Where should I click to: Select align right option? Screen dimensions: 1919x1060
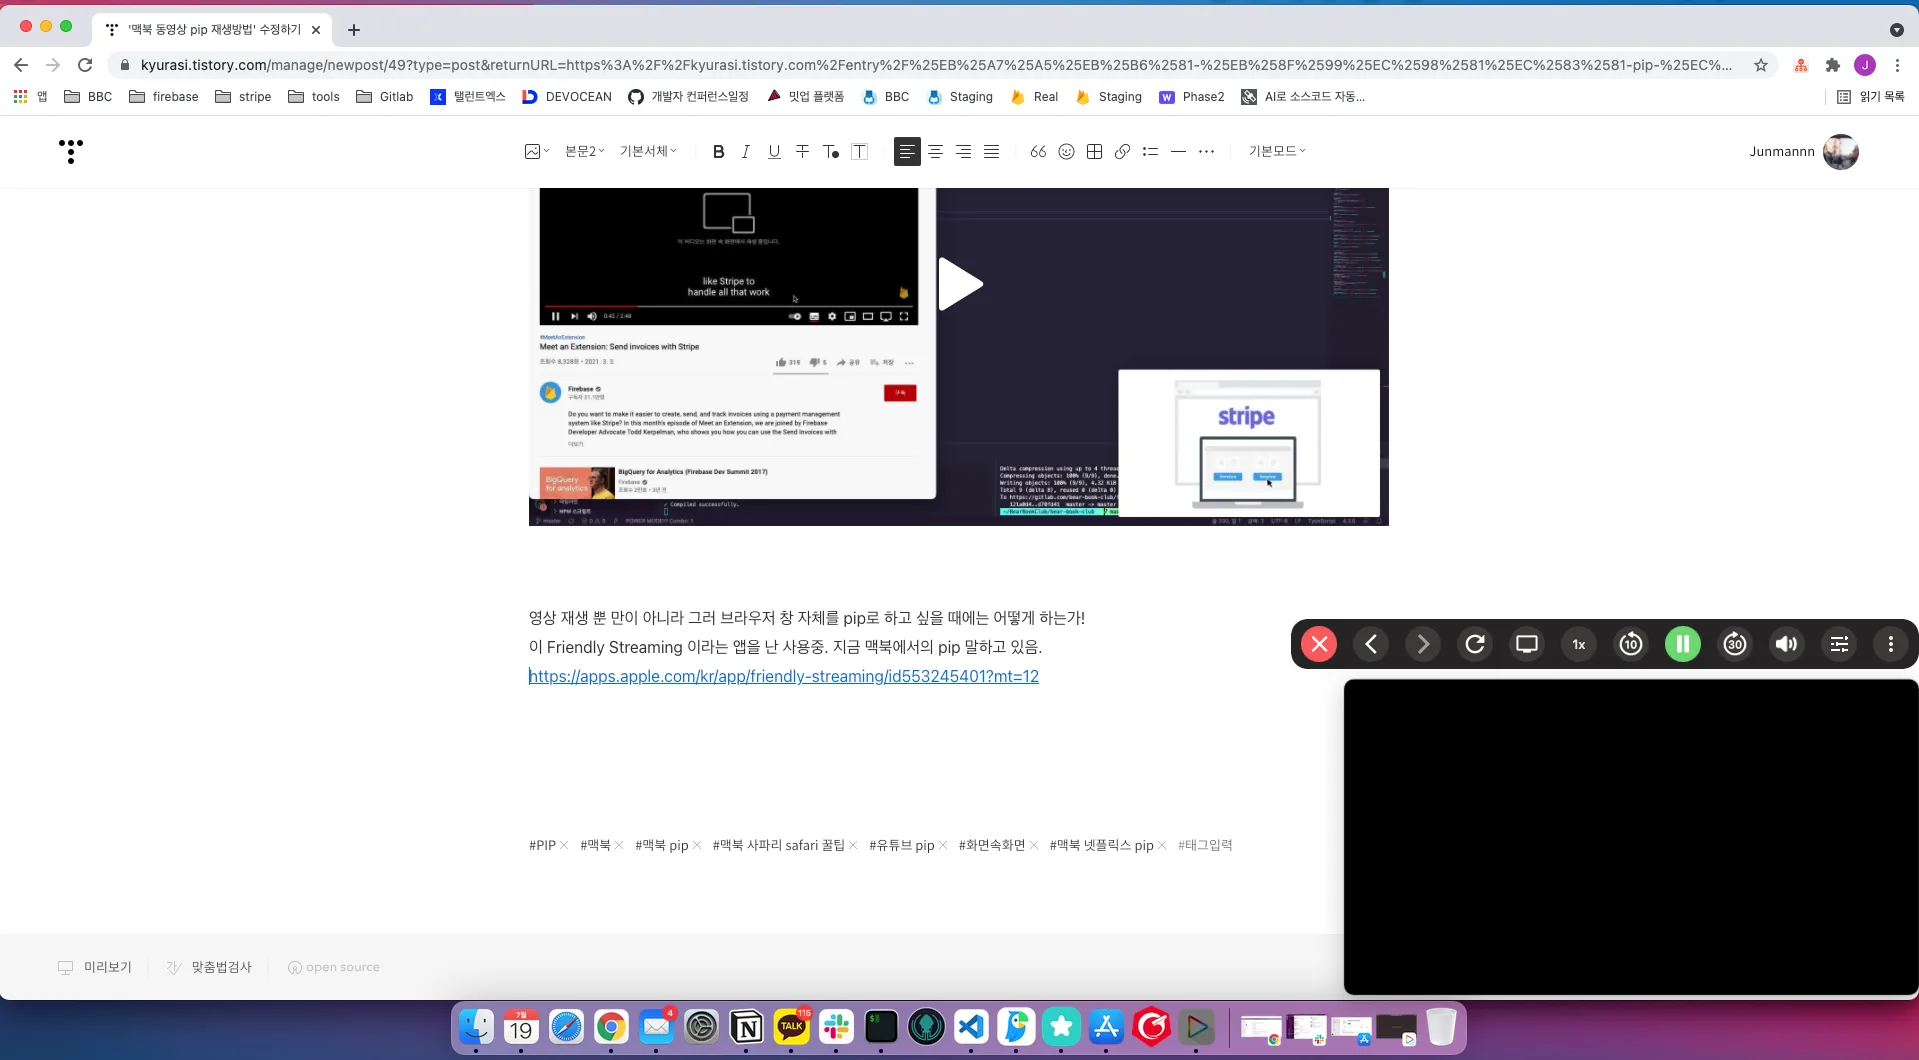tap(963, 152)
